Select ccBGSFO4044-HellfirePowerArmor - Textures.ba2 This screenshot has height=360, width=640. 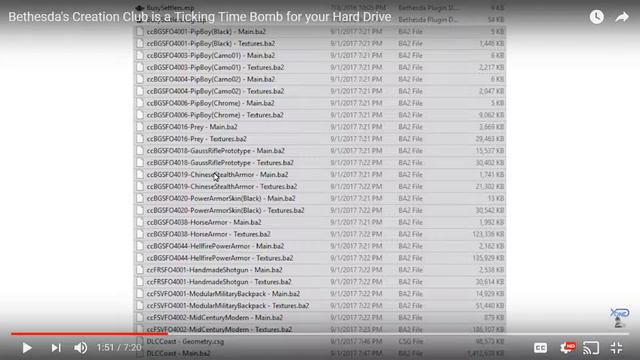pyautogui.click(x=220, y=258)
